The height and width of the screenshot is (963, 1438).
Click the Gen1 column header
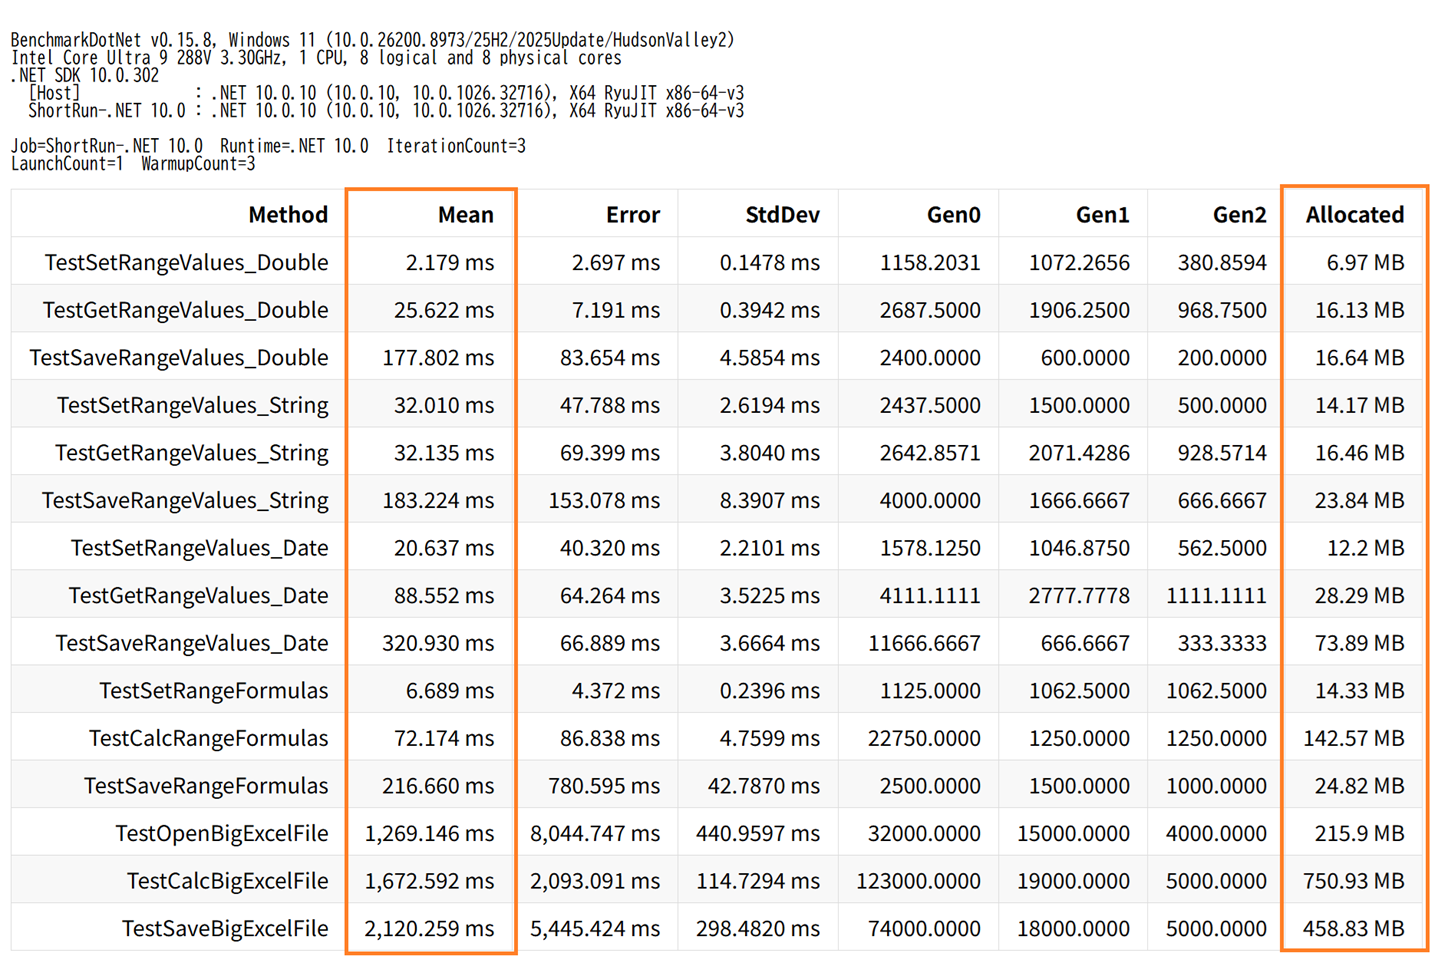point(1103,214)
